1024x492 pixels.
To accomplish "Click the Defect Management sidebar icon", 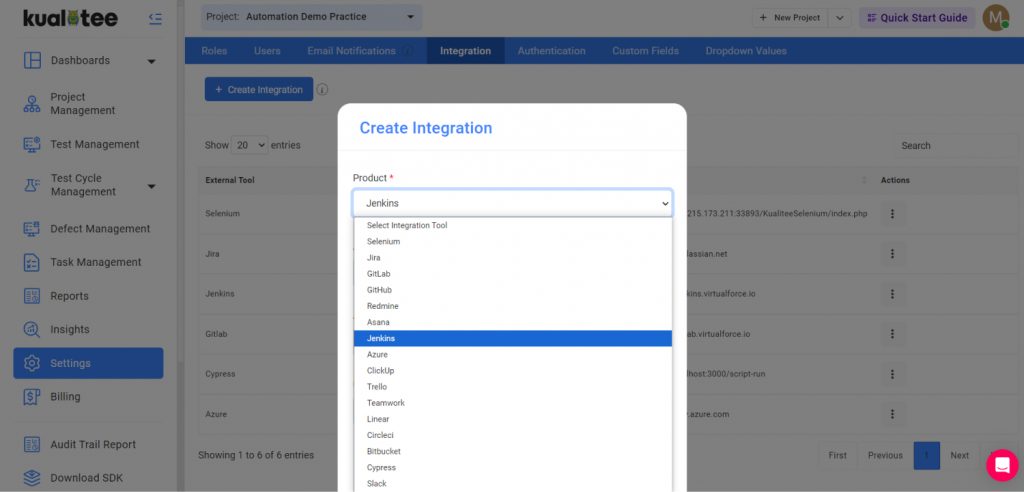I will click(32, 229).
